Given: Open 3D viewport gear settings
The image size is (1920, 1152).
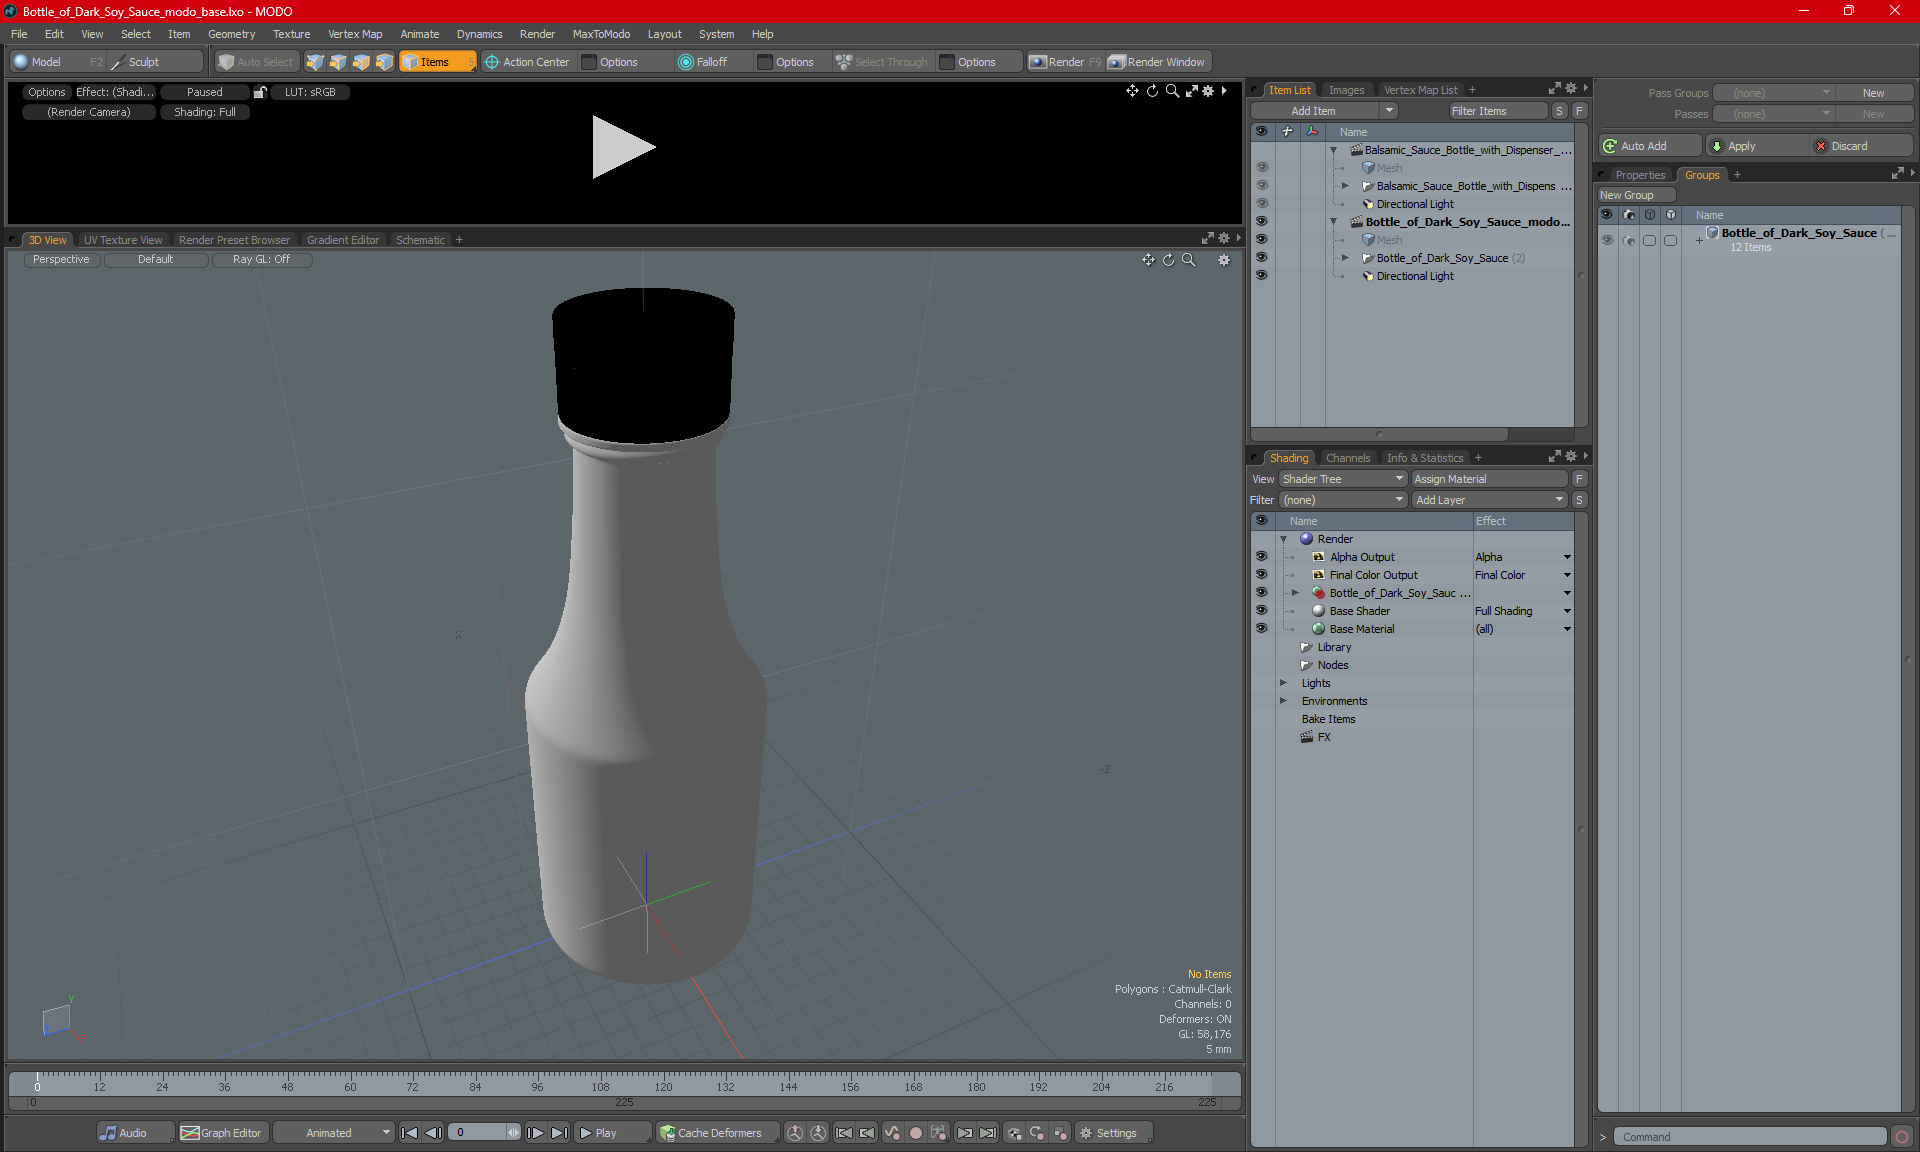Looking at the screenshot, I should point(1223,260).
